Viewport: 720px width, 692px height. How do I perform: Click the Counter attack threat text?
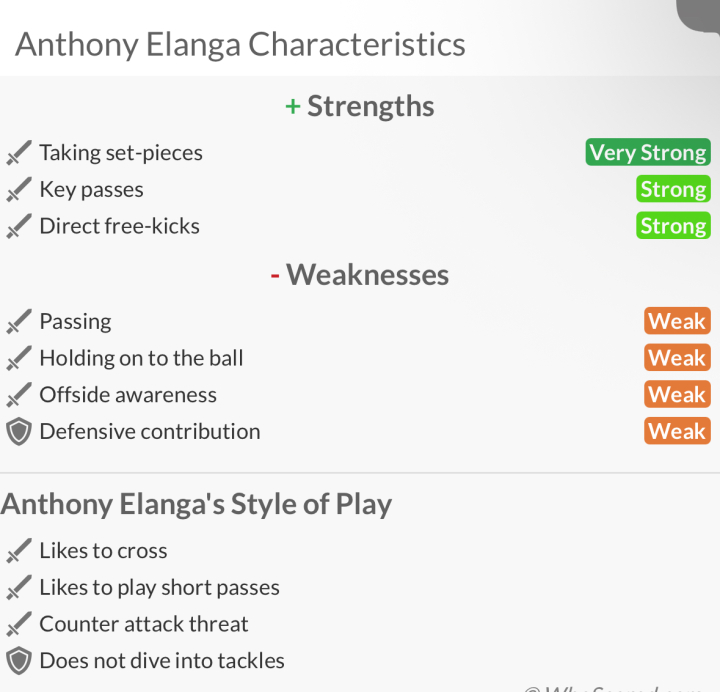144,624
